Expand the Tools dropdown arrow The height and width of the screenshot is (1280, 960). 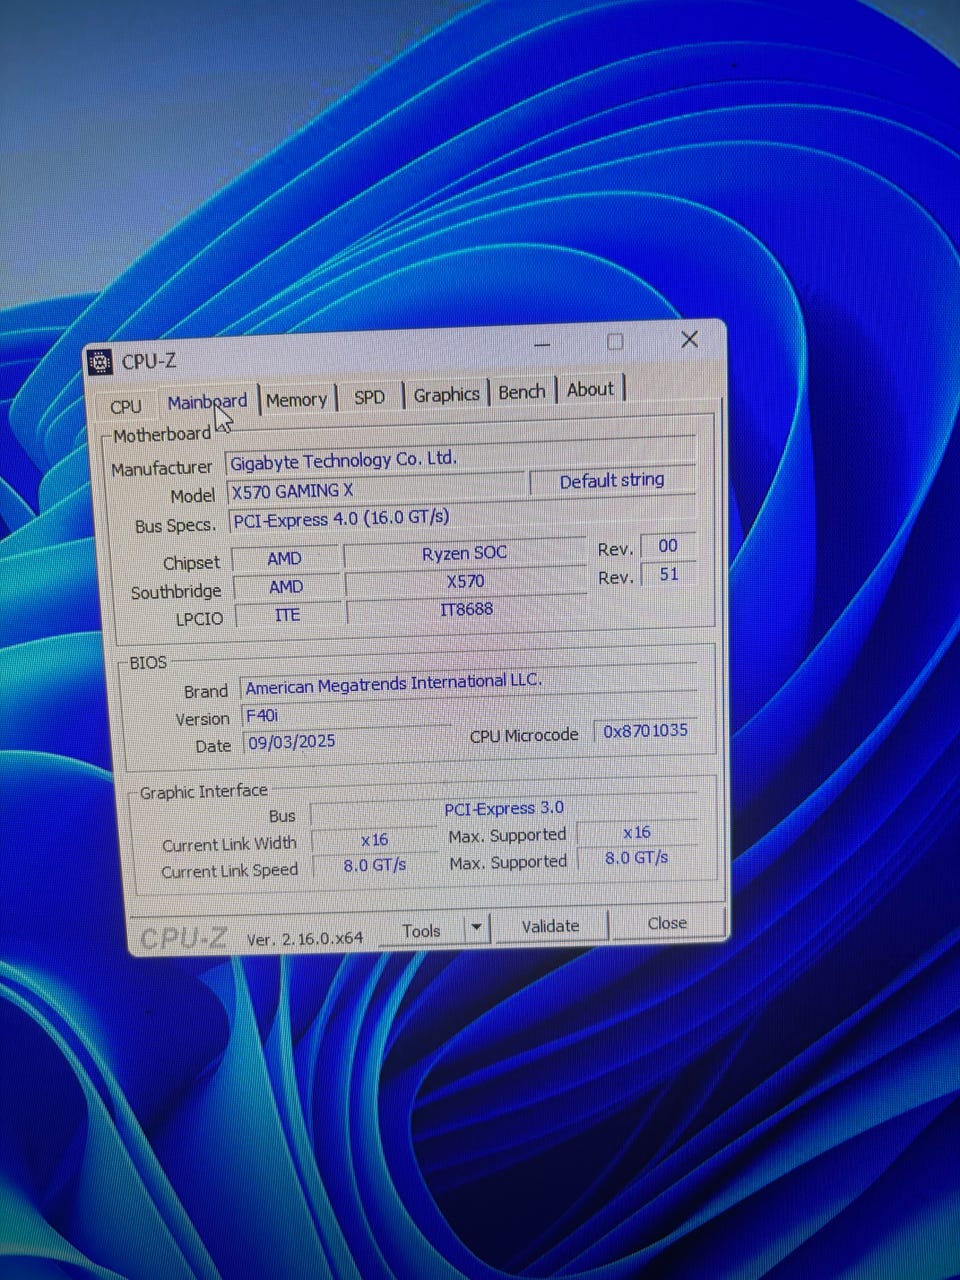[477, 928]
